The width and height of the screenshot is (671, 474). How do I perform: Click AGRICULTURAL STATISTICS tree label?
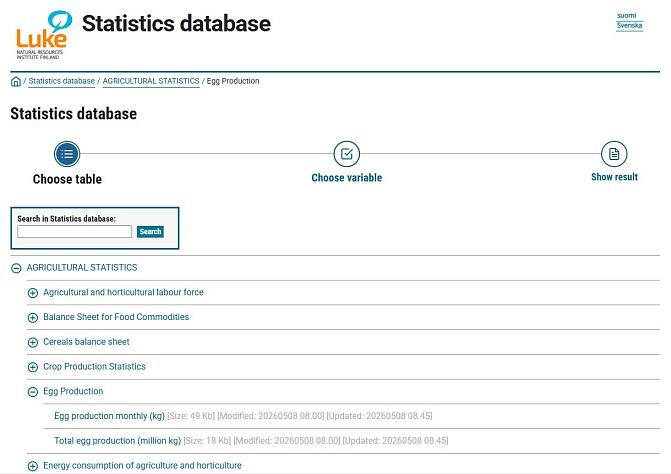82,268
